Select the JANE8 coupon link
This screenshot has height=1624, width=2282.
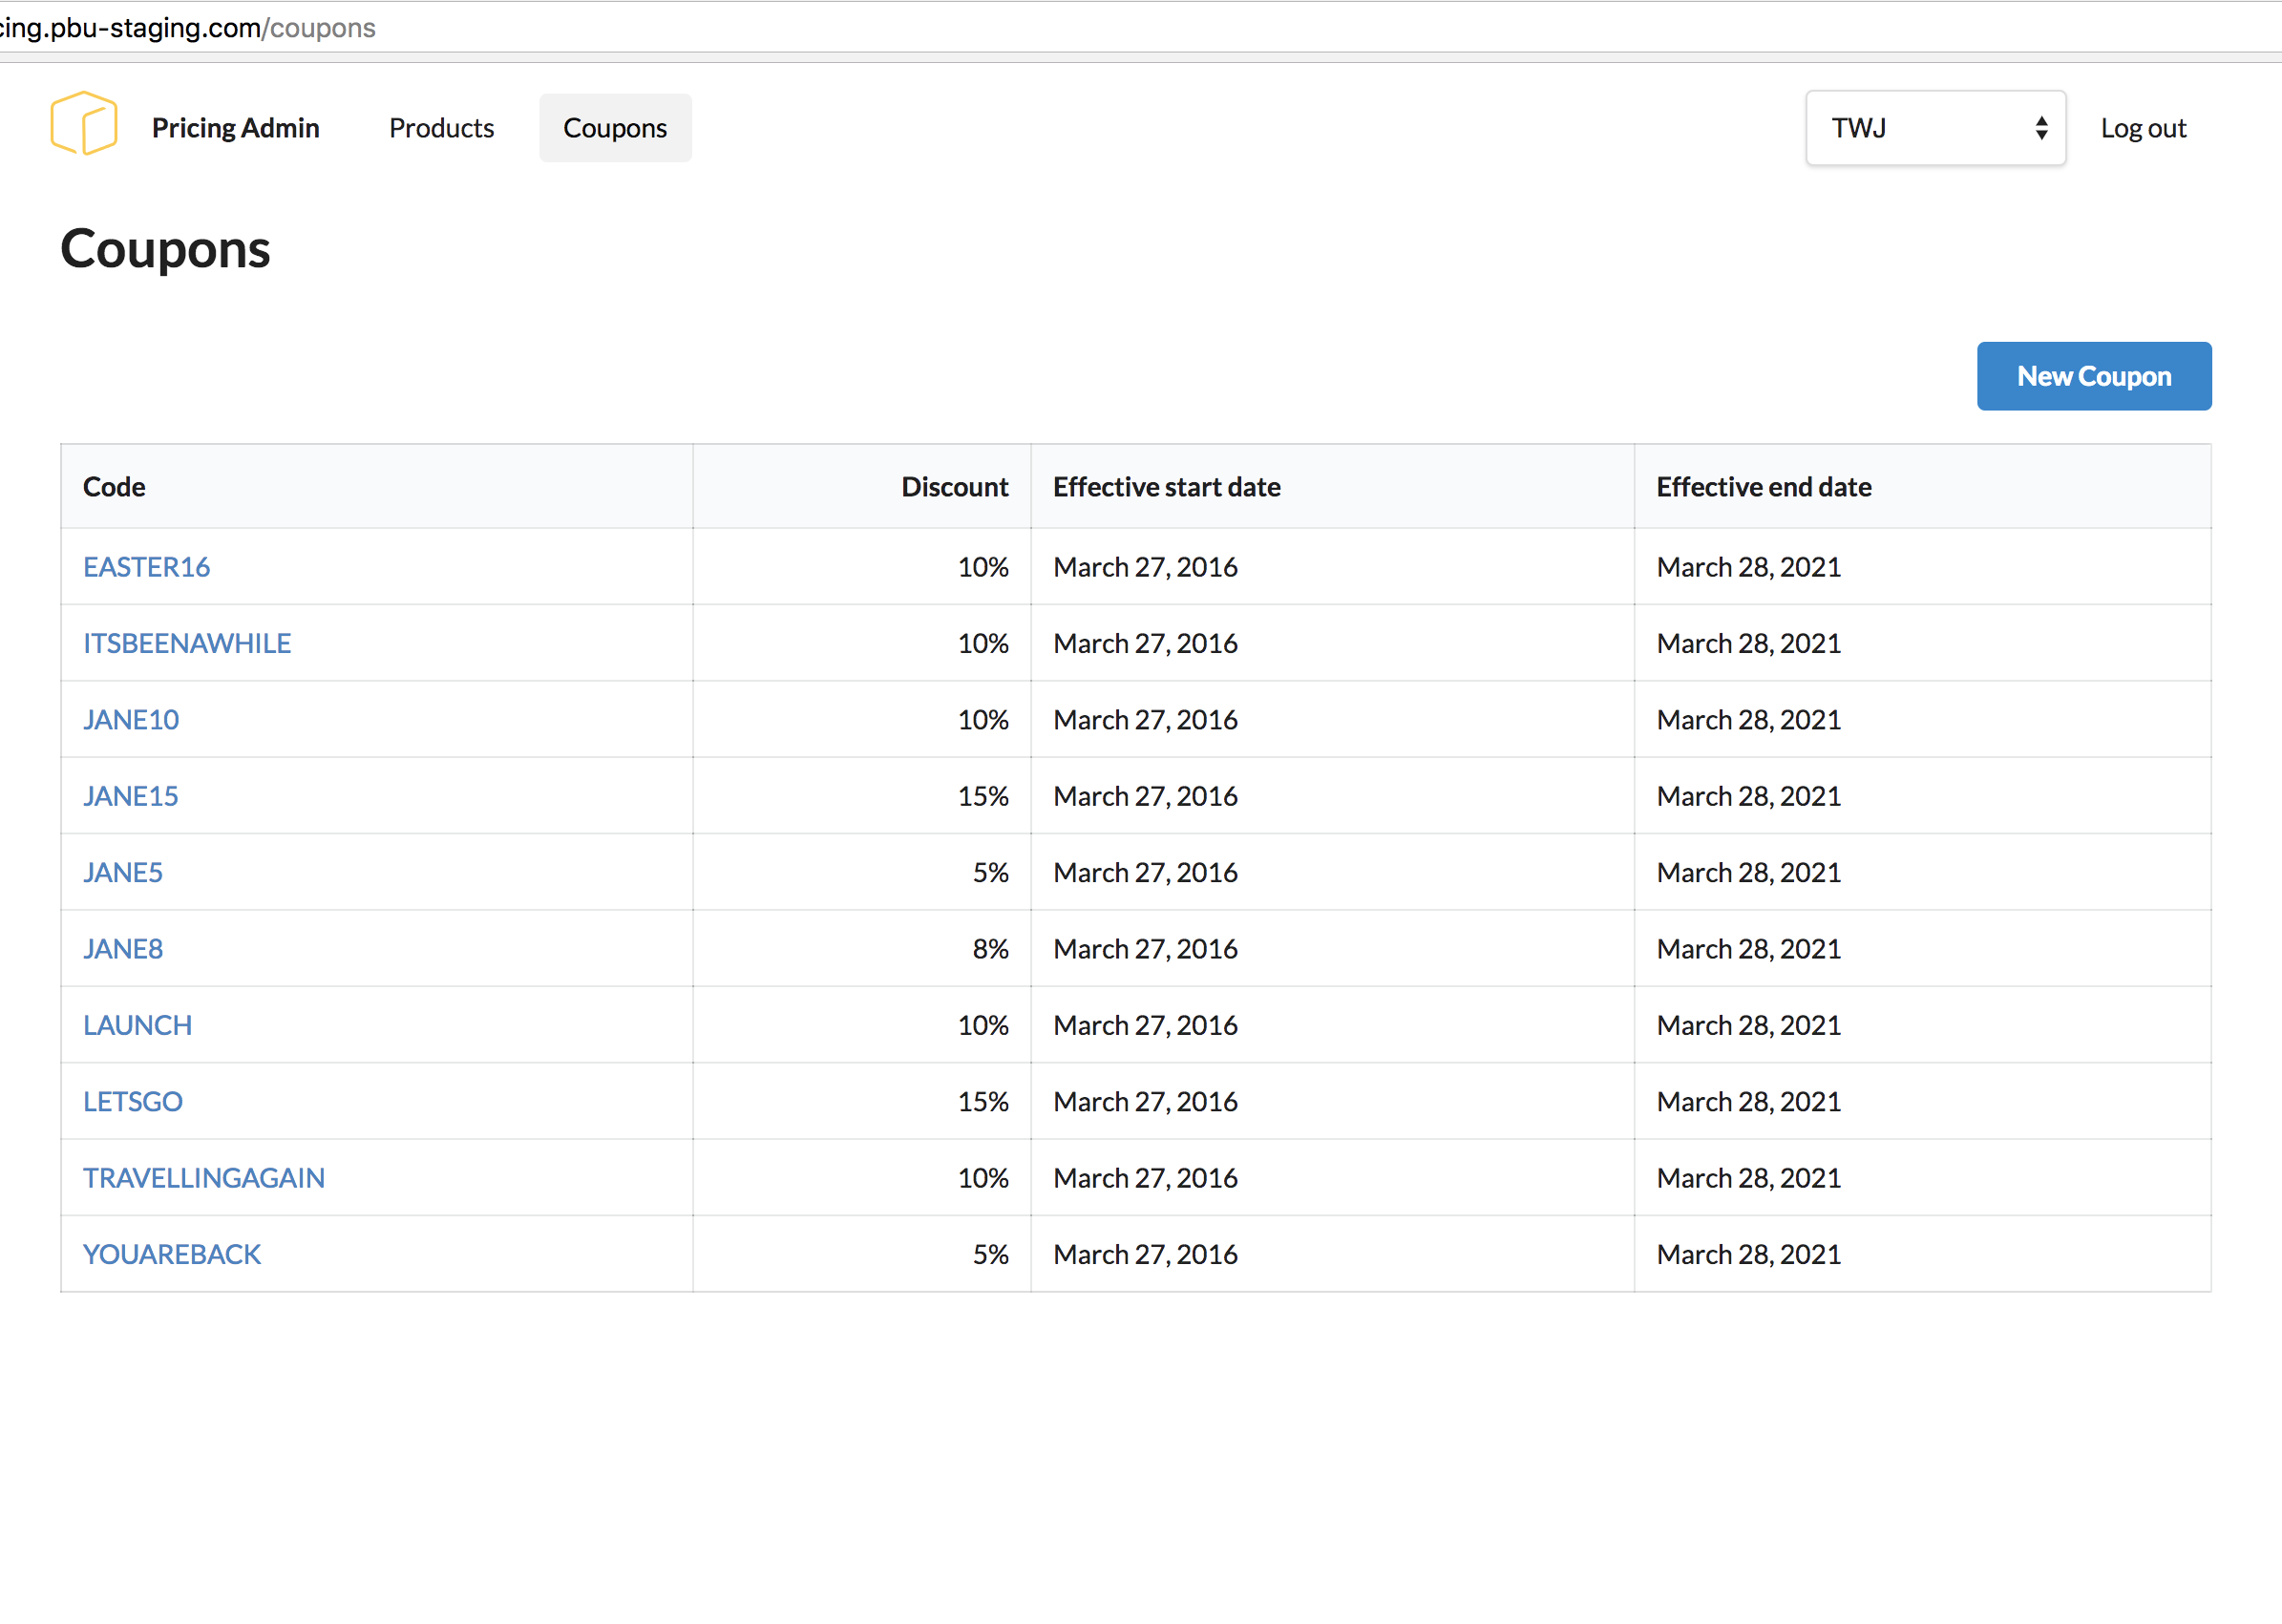[123, 949]
